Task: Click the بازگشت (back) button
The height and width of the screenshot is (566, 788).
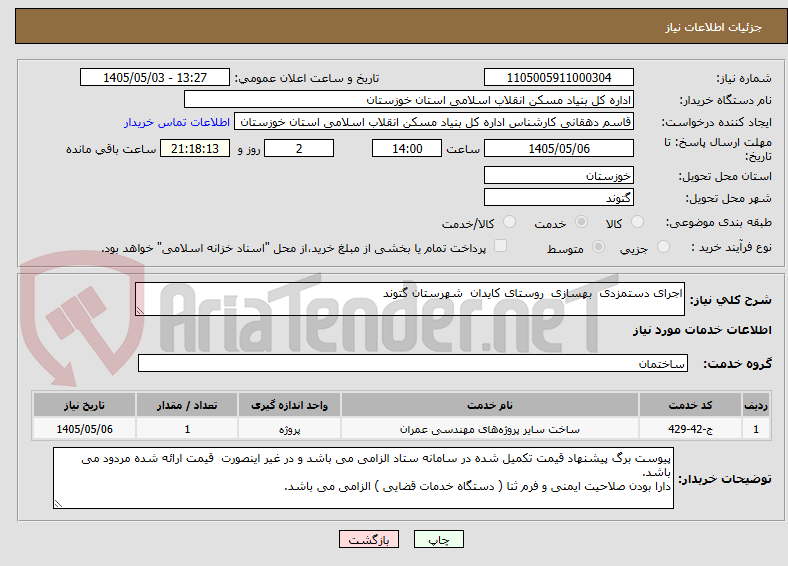Action: (x=369, y=539)
